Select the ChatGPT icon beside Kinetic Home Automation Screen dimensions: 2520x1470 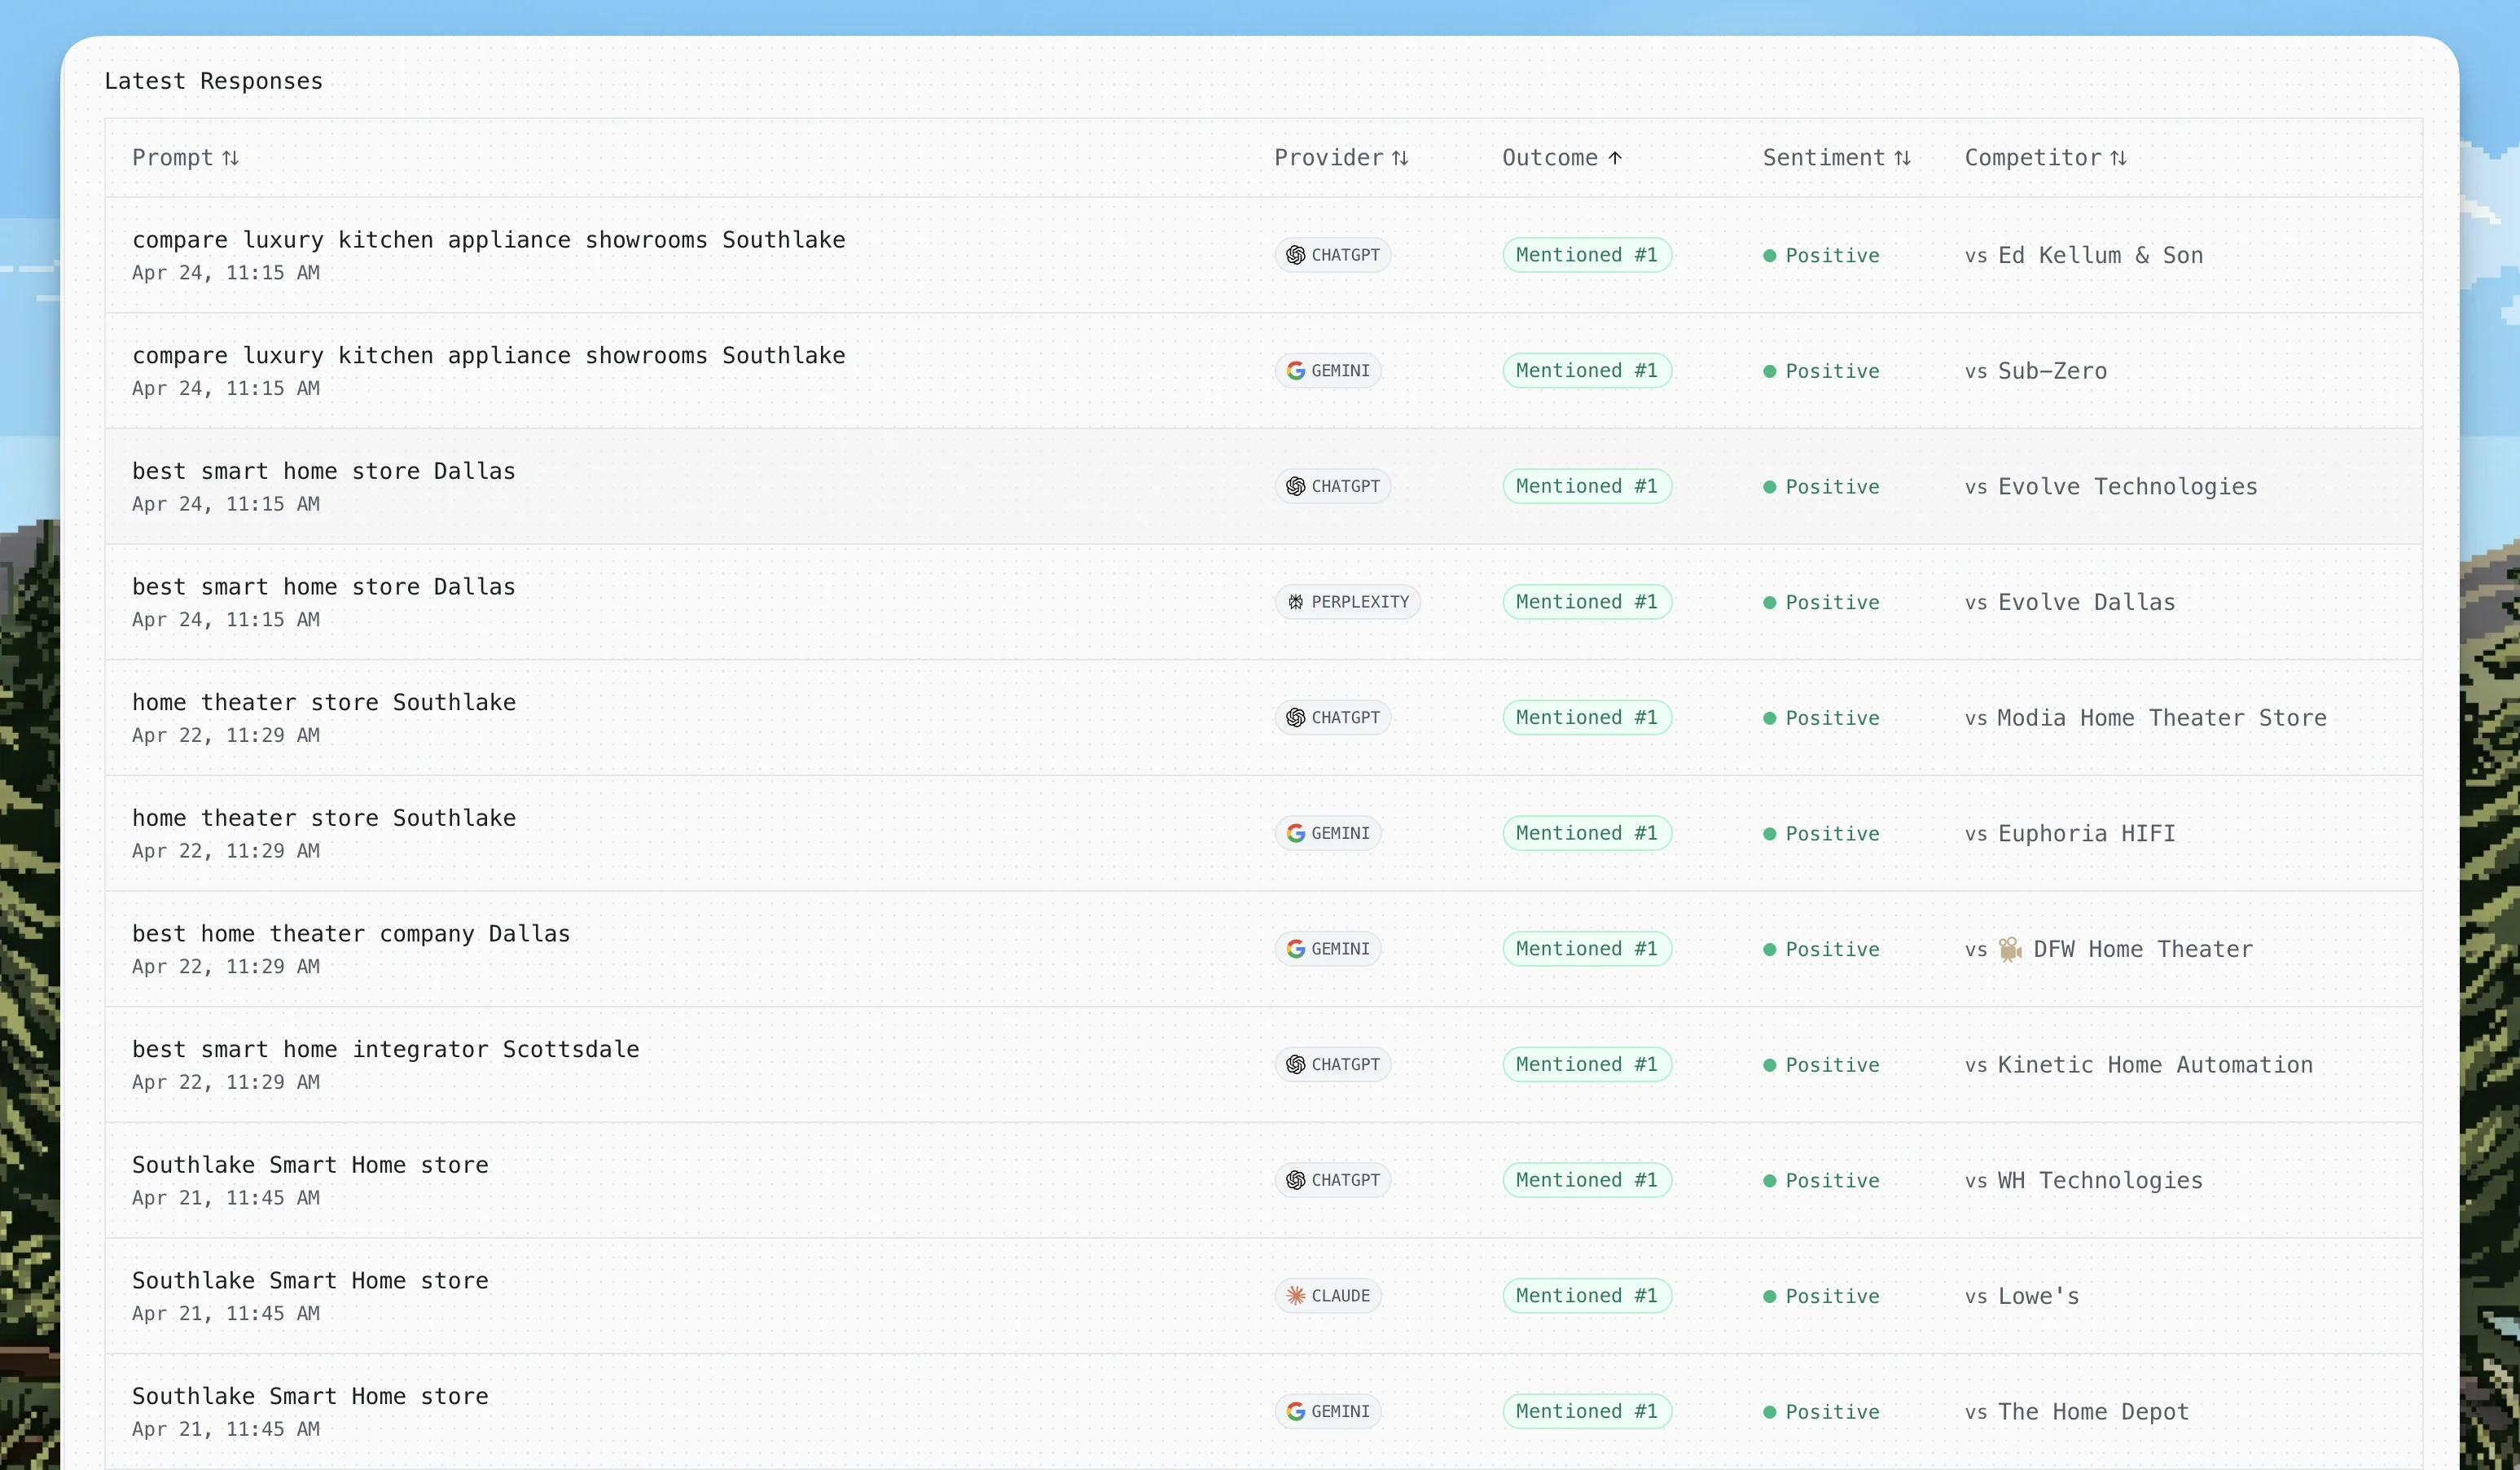[1297, 1064]
